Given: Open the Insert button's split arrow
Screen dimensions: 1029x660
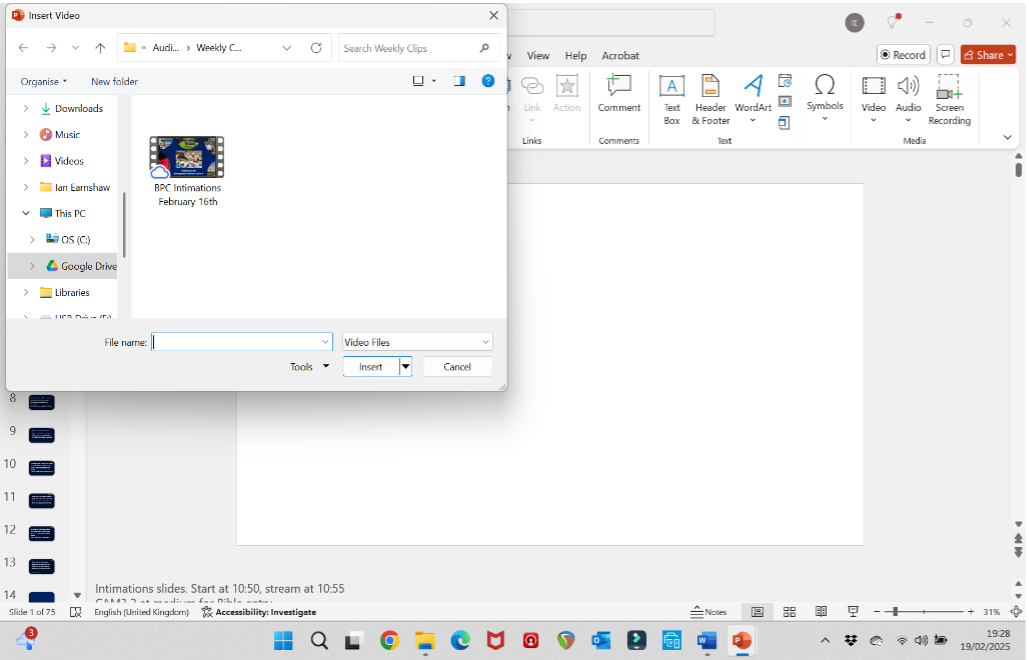Looking at the screenshot, I should [x=406, y=367].
